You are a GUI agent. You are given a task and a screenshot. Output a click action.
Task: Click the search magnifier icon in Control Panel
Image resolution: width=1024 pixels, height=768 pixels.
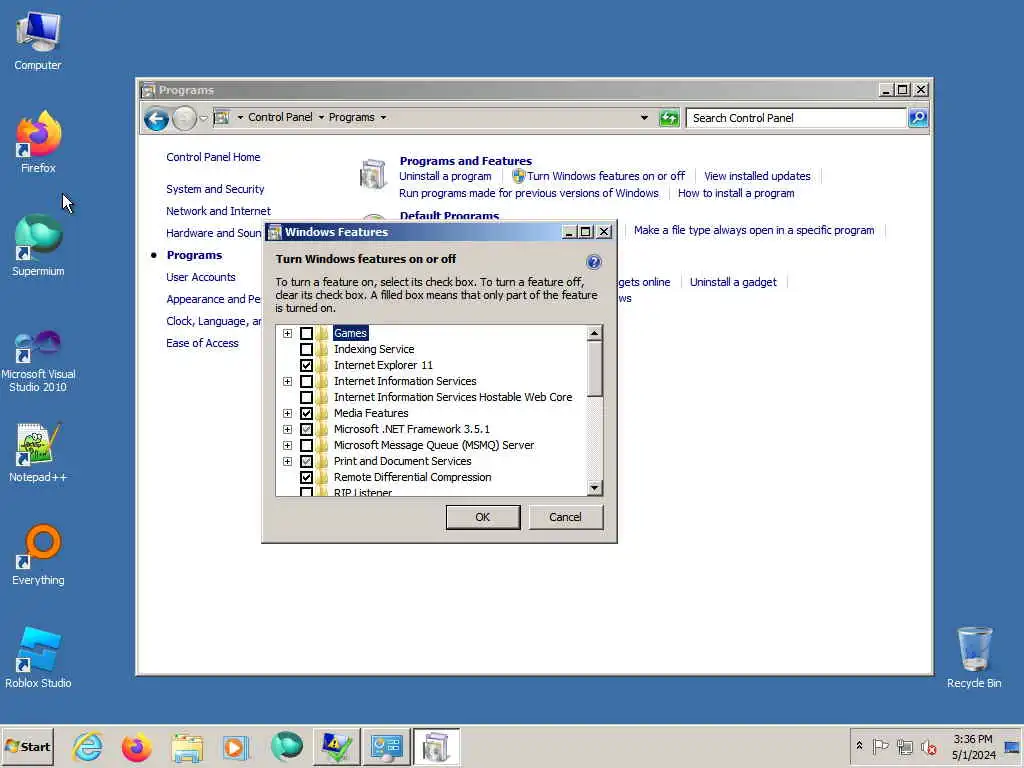click(918, 118)
